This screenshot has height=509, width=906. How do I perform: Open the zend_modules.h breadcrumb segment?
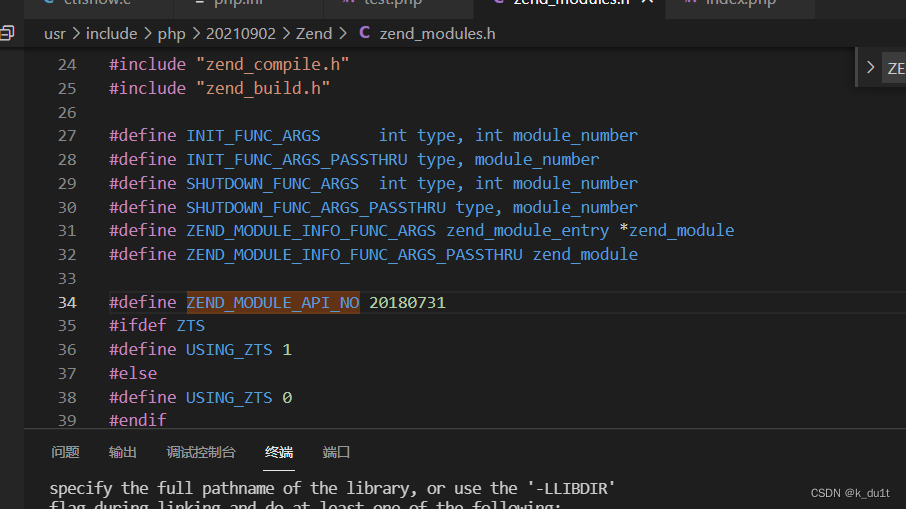437,34
